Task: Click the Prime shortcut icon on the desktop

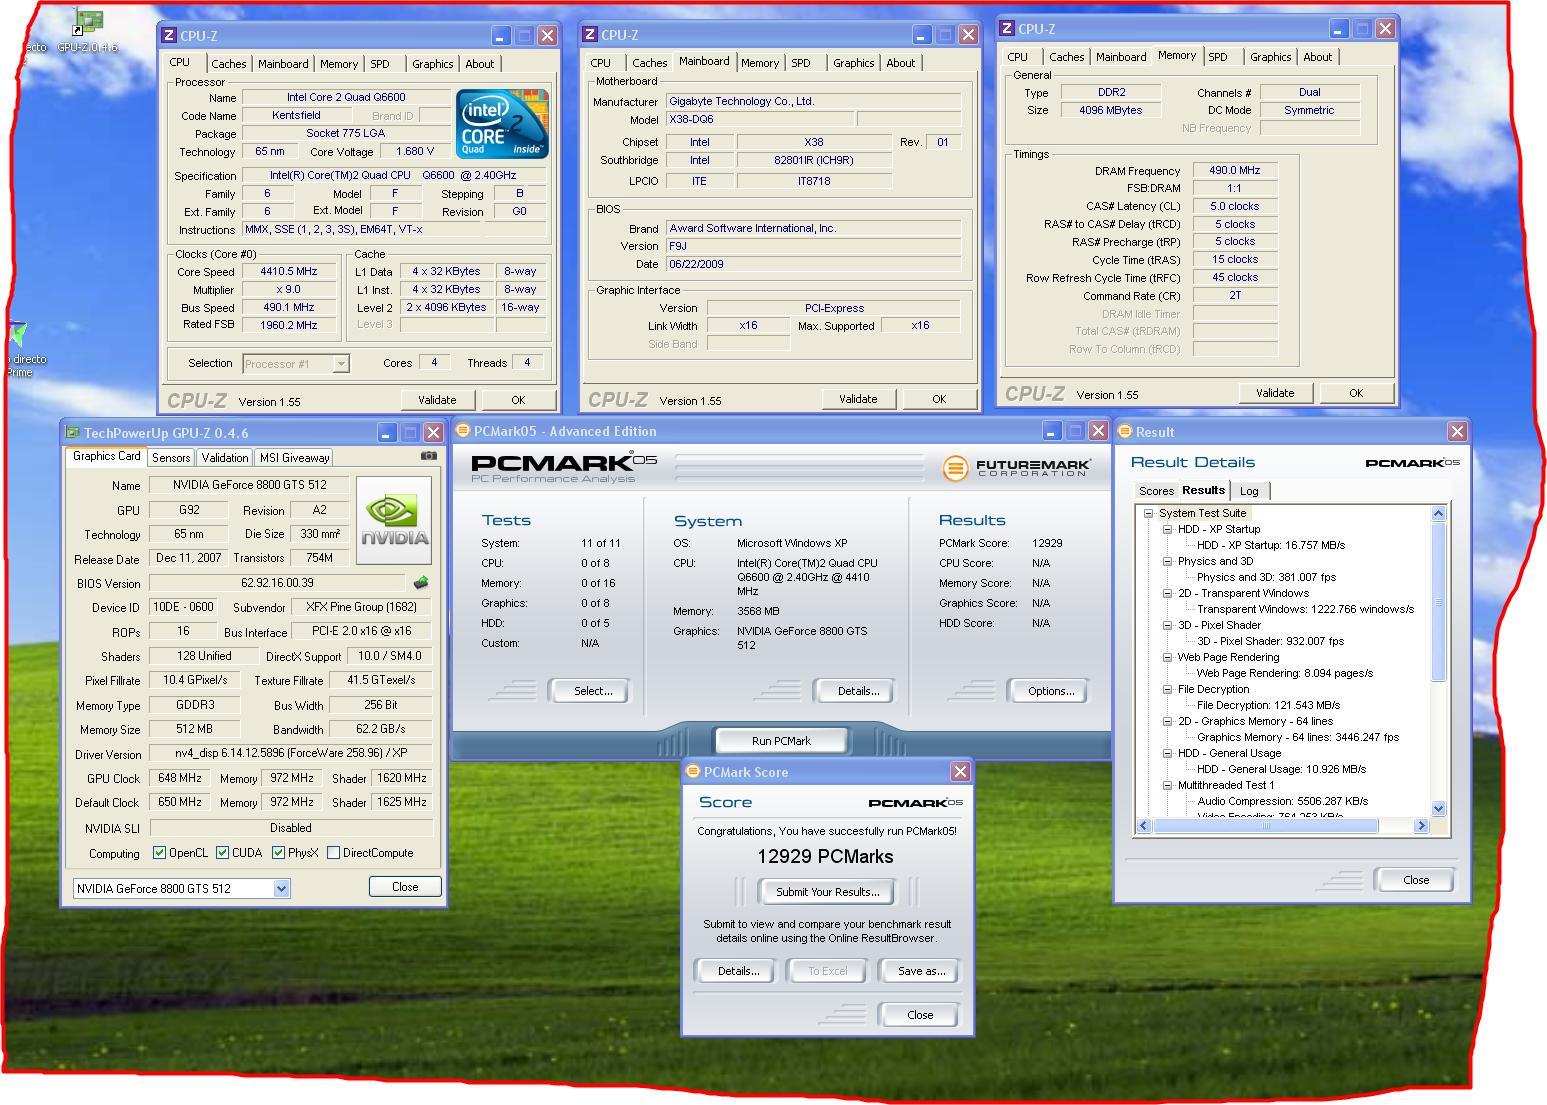Action: coord(18,345)
